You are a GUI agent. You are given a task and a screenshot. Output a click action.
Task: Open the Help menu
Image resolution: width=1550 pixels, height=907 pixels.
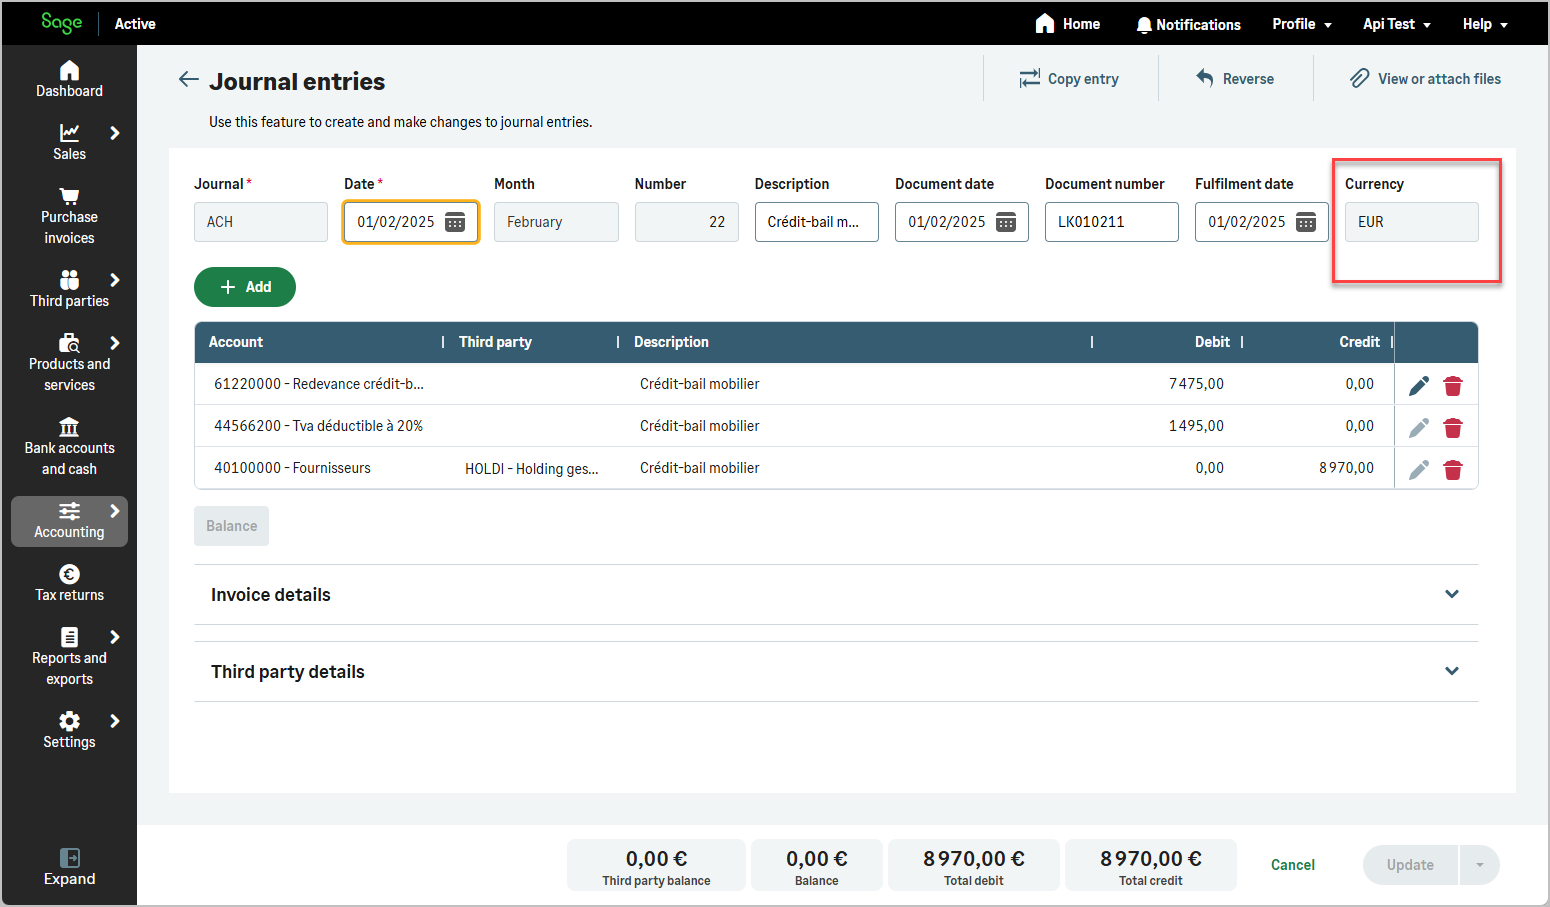tap(1485, 24)
